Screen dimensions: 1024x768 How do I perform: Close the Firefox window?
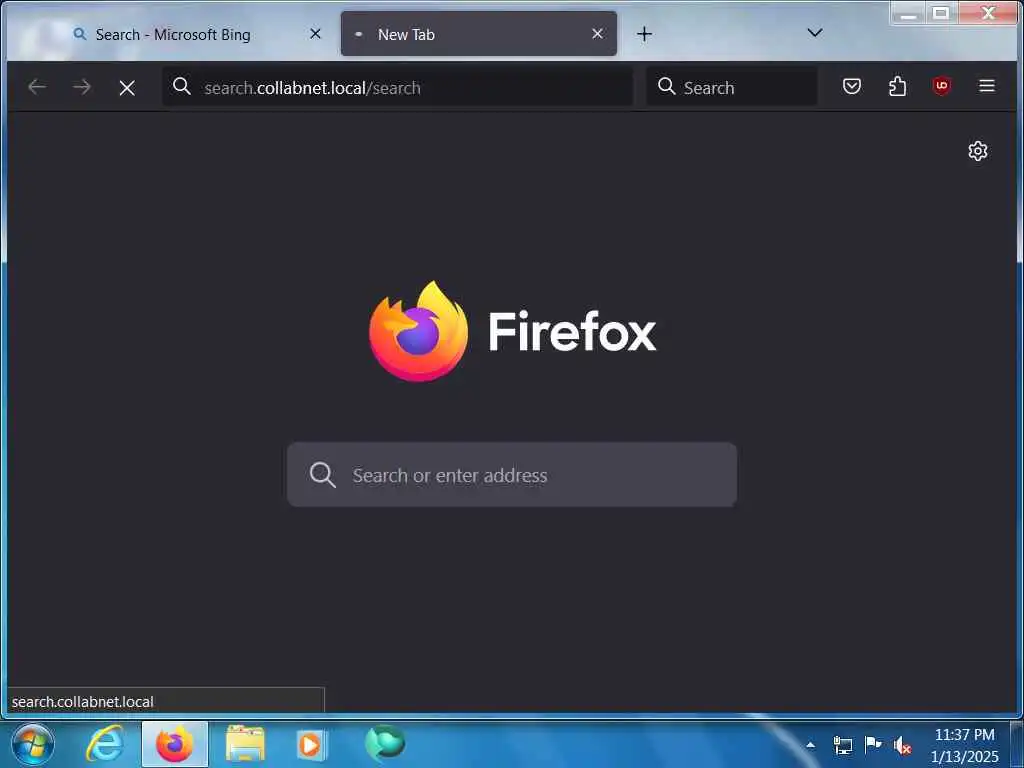(x=987, y=12)
